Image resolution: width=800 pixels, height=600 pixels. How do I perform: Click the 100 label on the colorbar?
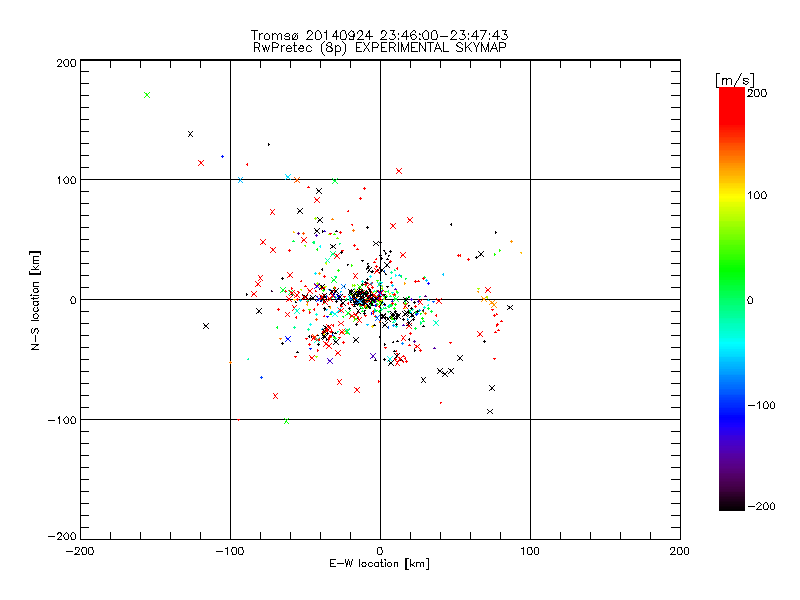[757, 195]
